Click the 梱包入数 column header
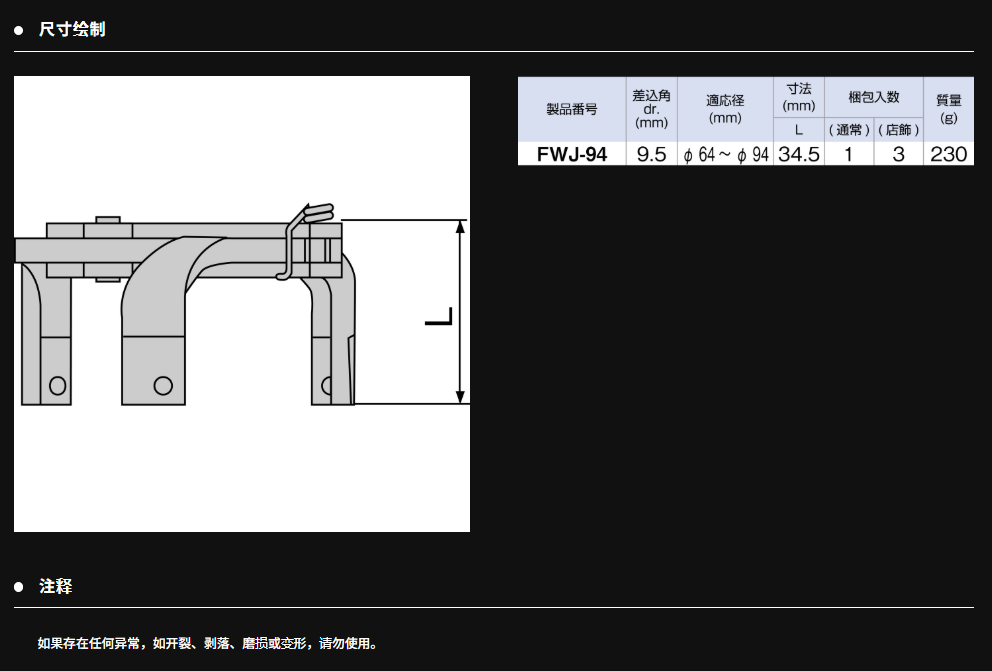 (873, 97)
